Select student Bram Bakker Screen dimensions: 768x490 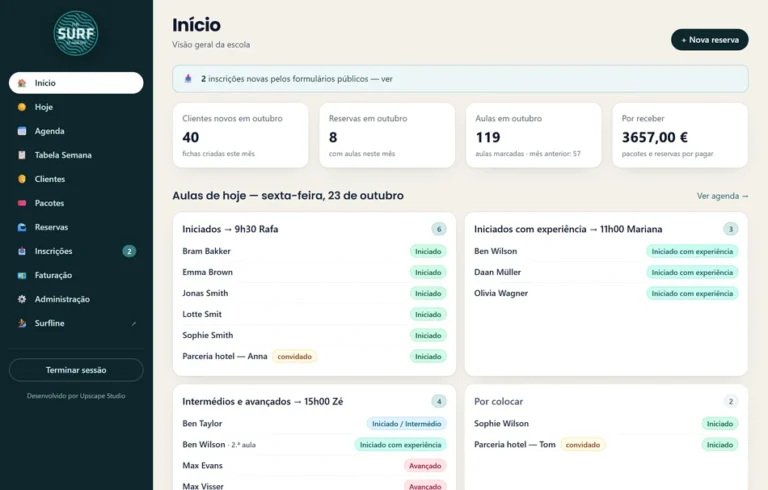206,251
